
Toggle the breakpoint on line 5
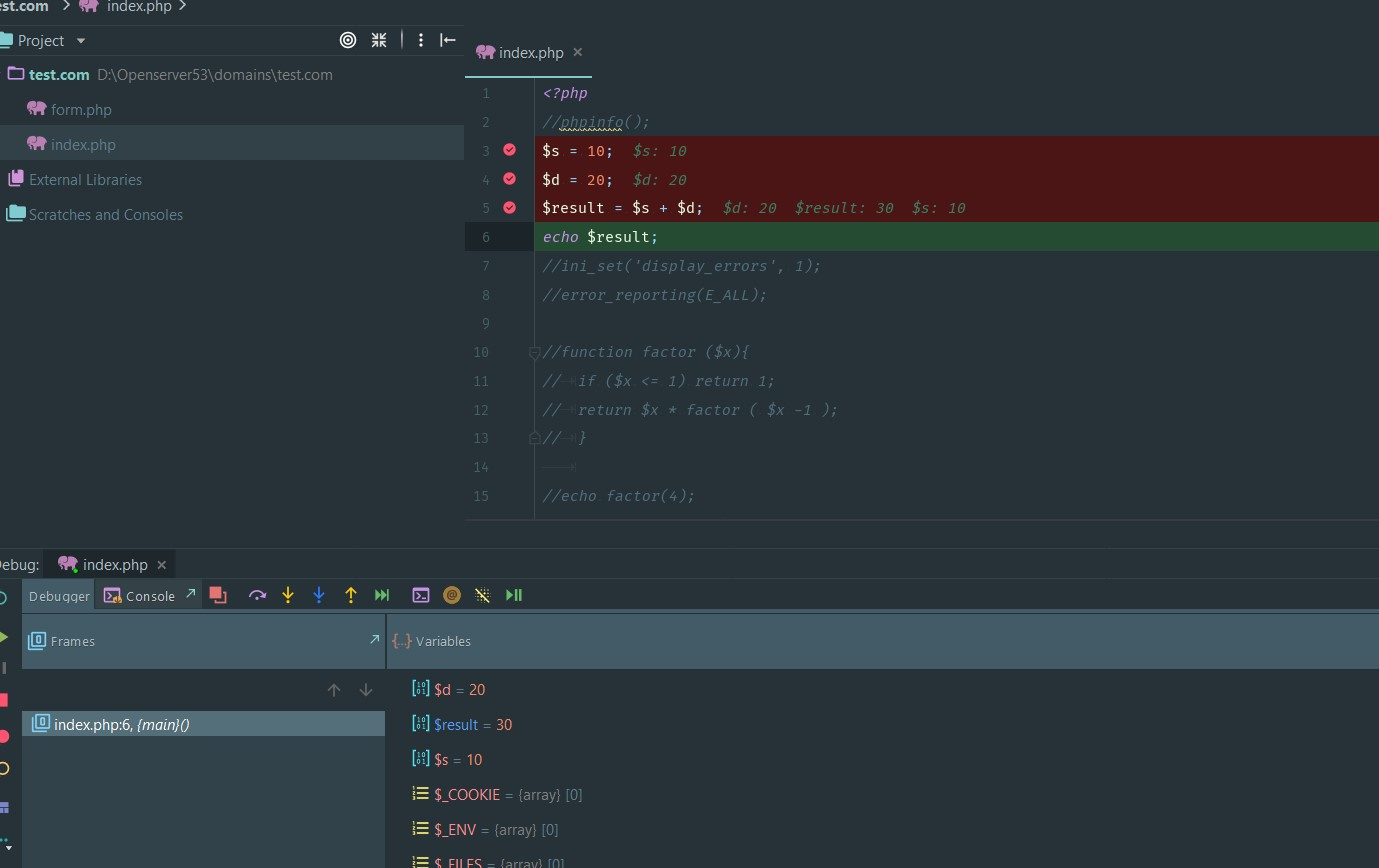point(510,208)
